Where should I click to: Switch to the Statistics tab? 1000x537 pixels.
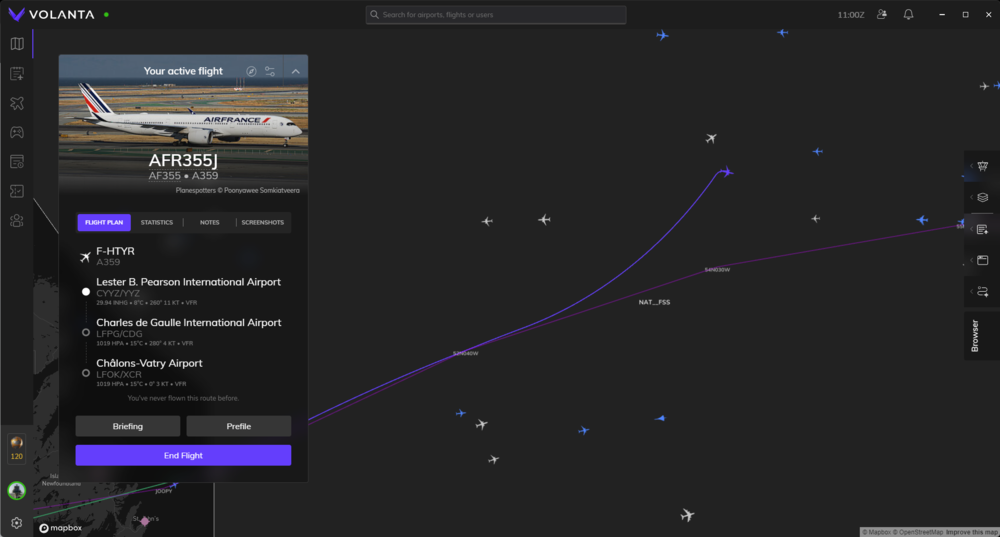click(x=156, y=222)
